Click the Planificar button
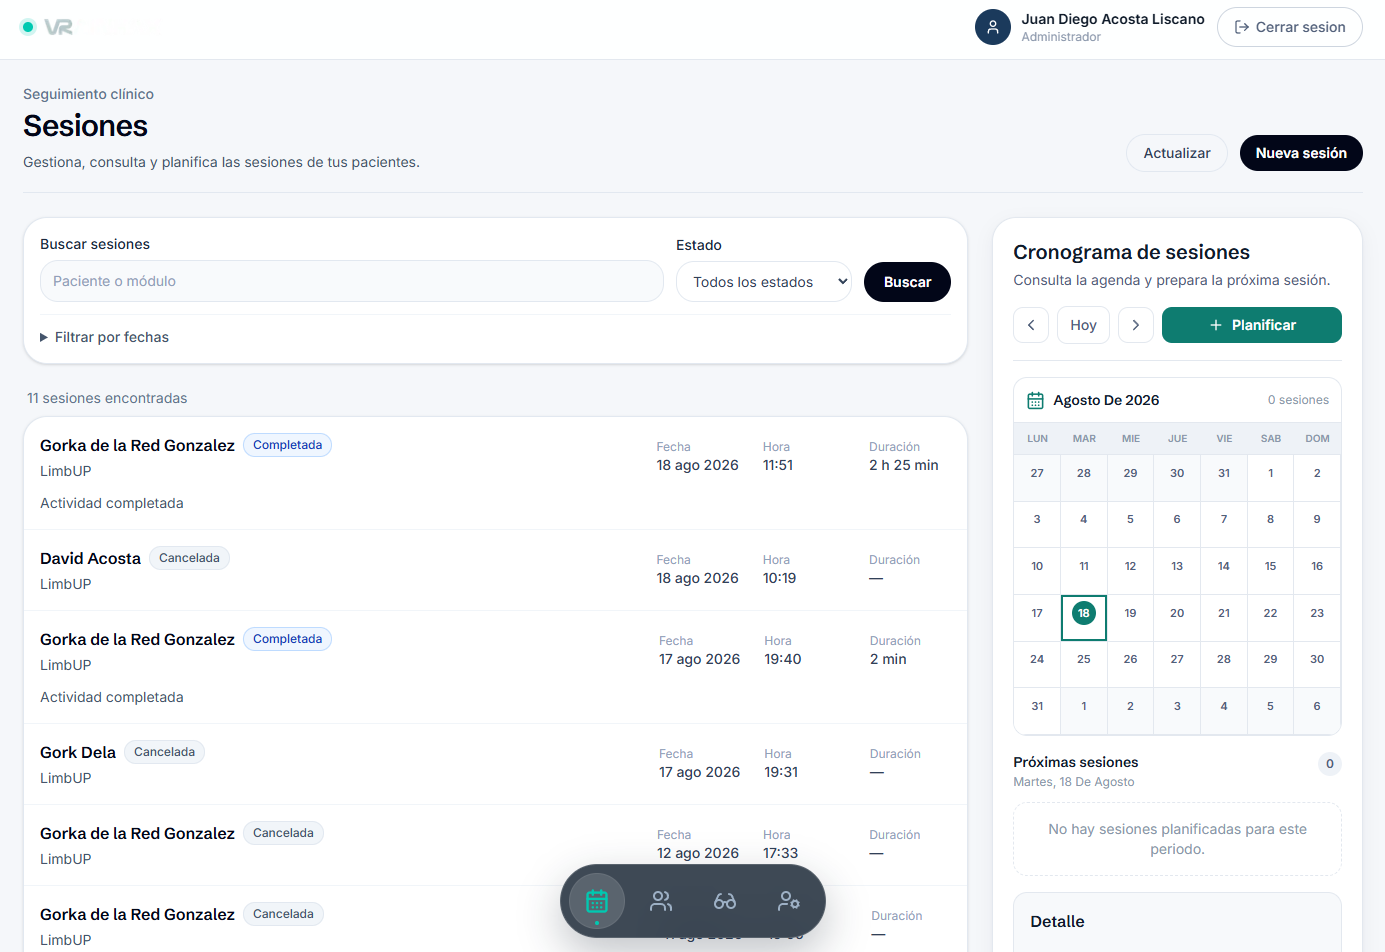1385x952 pixels. pyautogui.click(x=1252, y=325)
